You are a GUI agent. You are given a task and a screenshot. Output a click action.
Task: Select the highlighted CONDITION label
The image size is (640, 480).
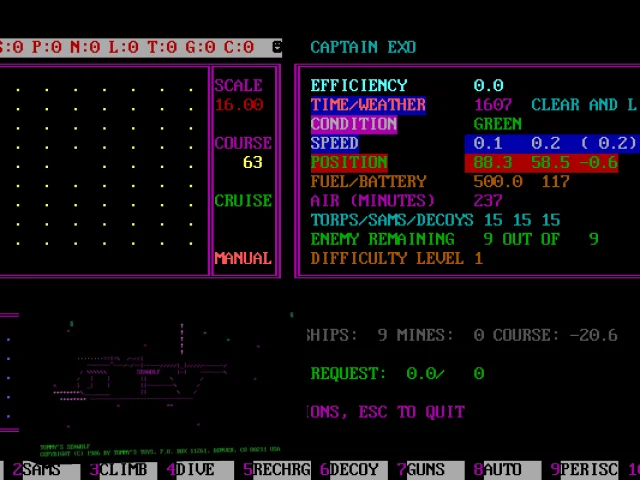click(x=353, y=124)
